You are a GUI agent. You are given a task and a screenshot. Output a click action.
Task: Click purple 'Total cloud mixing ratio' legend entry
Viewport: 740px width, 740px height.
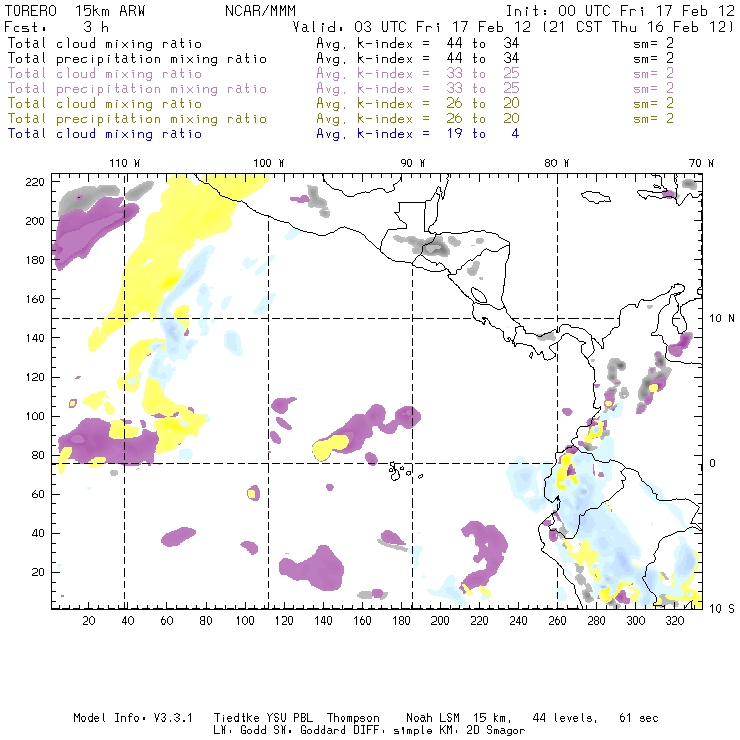105,74
